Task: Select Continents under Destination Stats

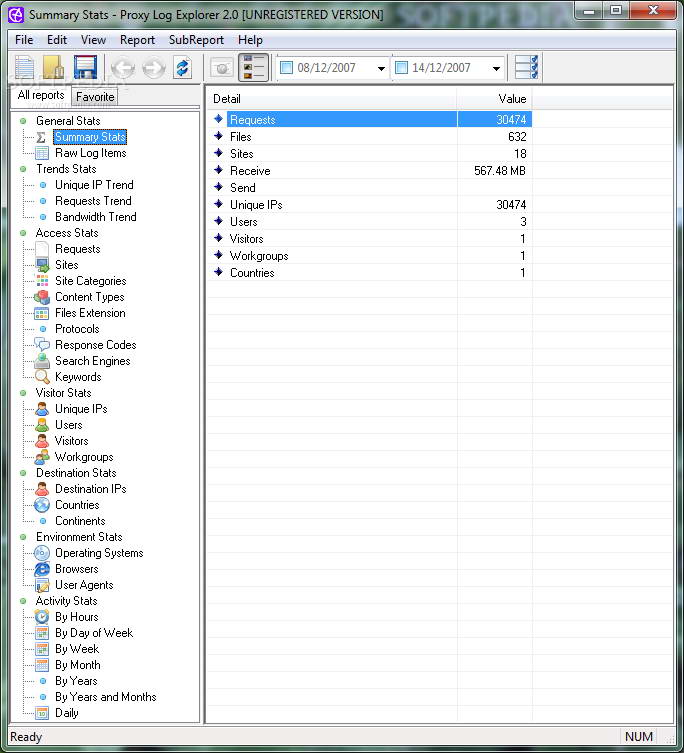Action: click(x=80, y=521)
